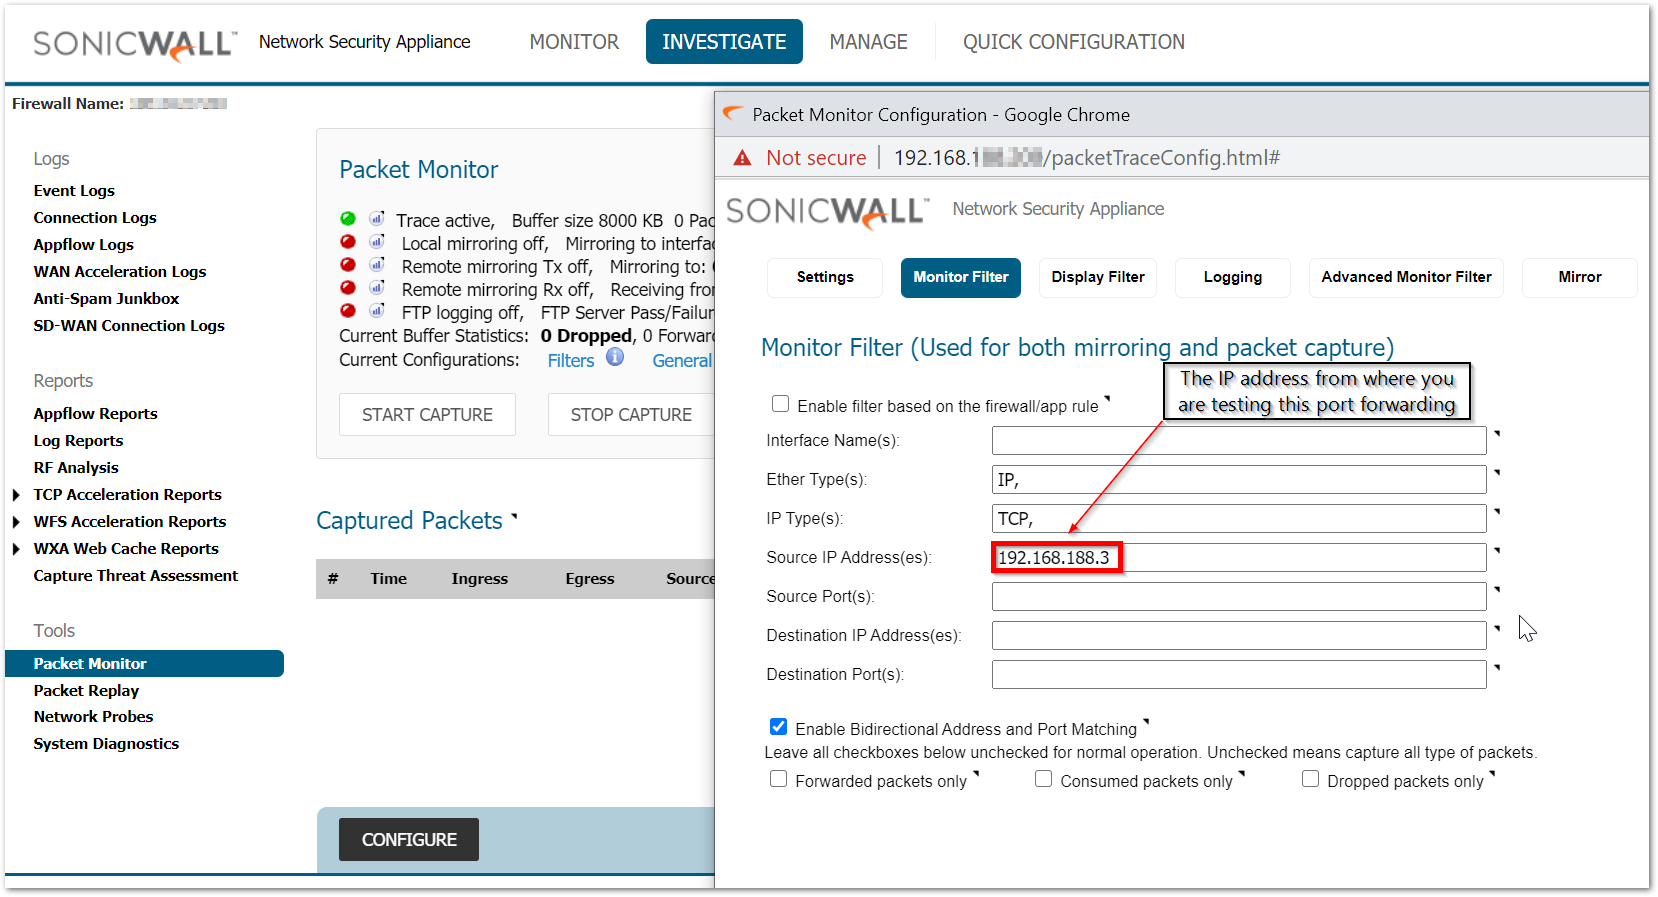Click the CONFIGURE button
This screenshot has width=1658, height=897.
tap(409, 840)
